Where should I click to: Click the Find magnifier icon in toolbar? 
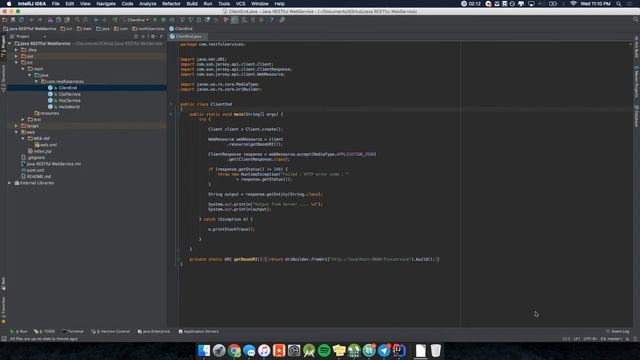click(77, 20)
